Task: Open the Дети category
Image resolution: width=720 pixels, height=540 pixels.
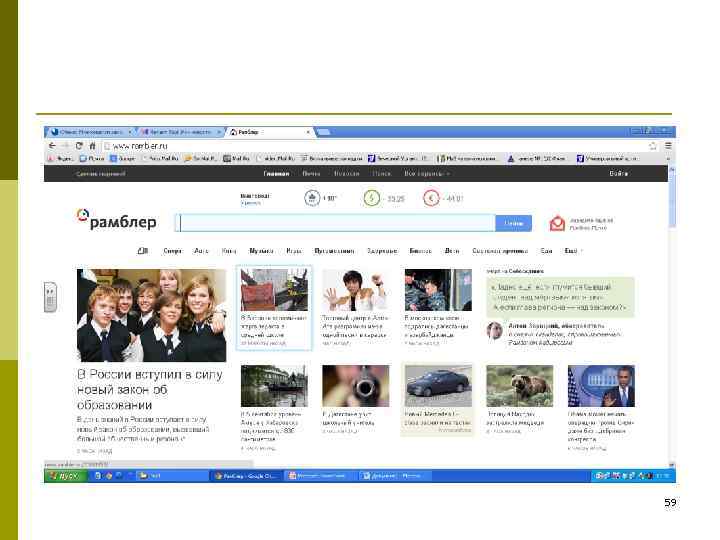Action: click(x=452, y=251)
